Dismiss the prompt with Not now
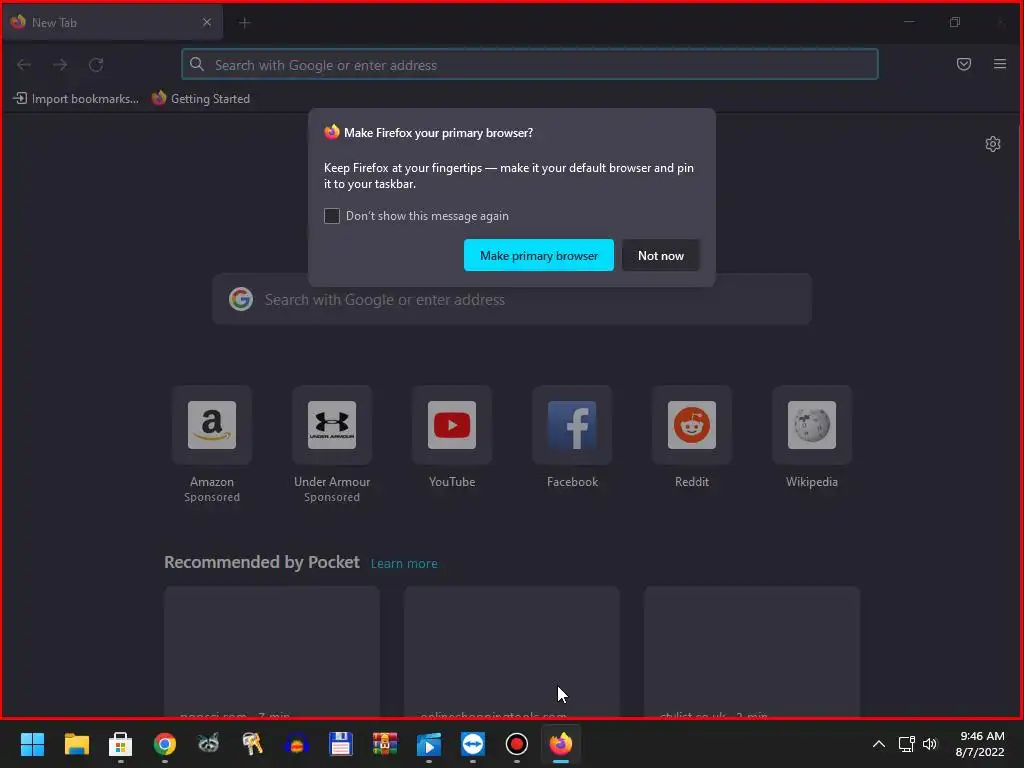Screen dimensions: 1024x768 point(661,255)
